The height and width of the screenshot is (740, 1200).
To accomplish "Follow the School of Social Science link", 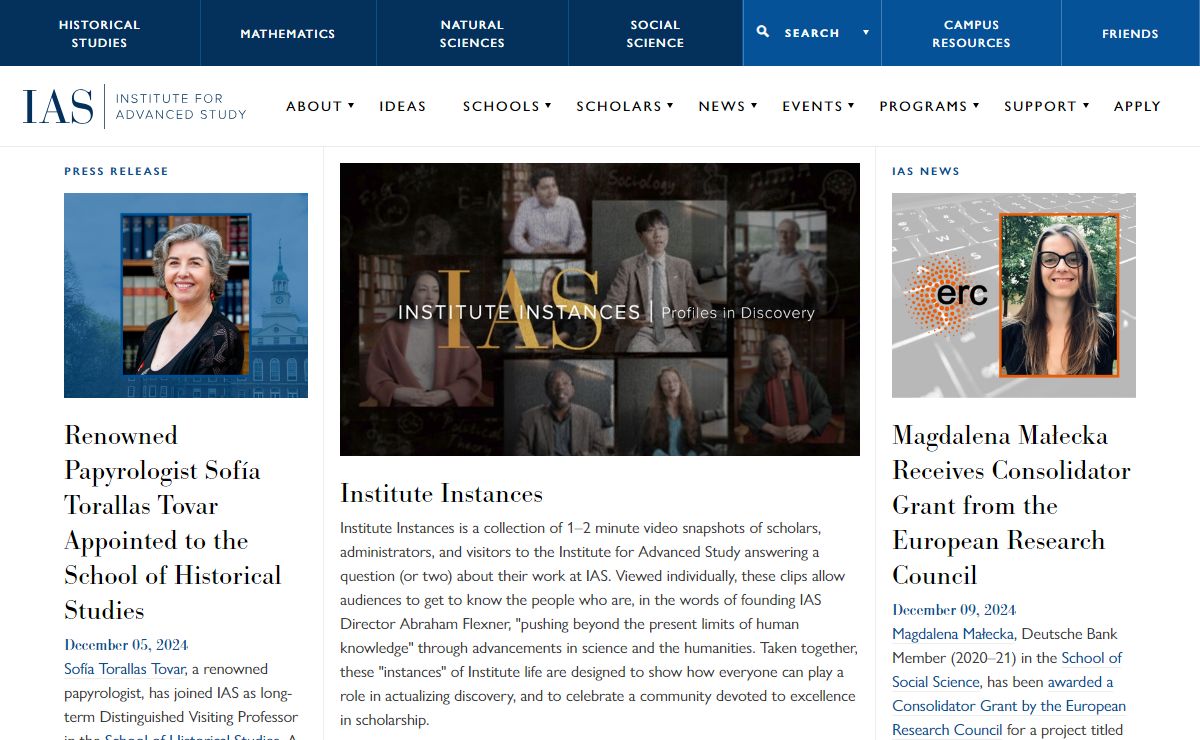I will 1007,670.
